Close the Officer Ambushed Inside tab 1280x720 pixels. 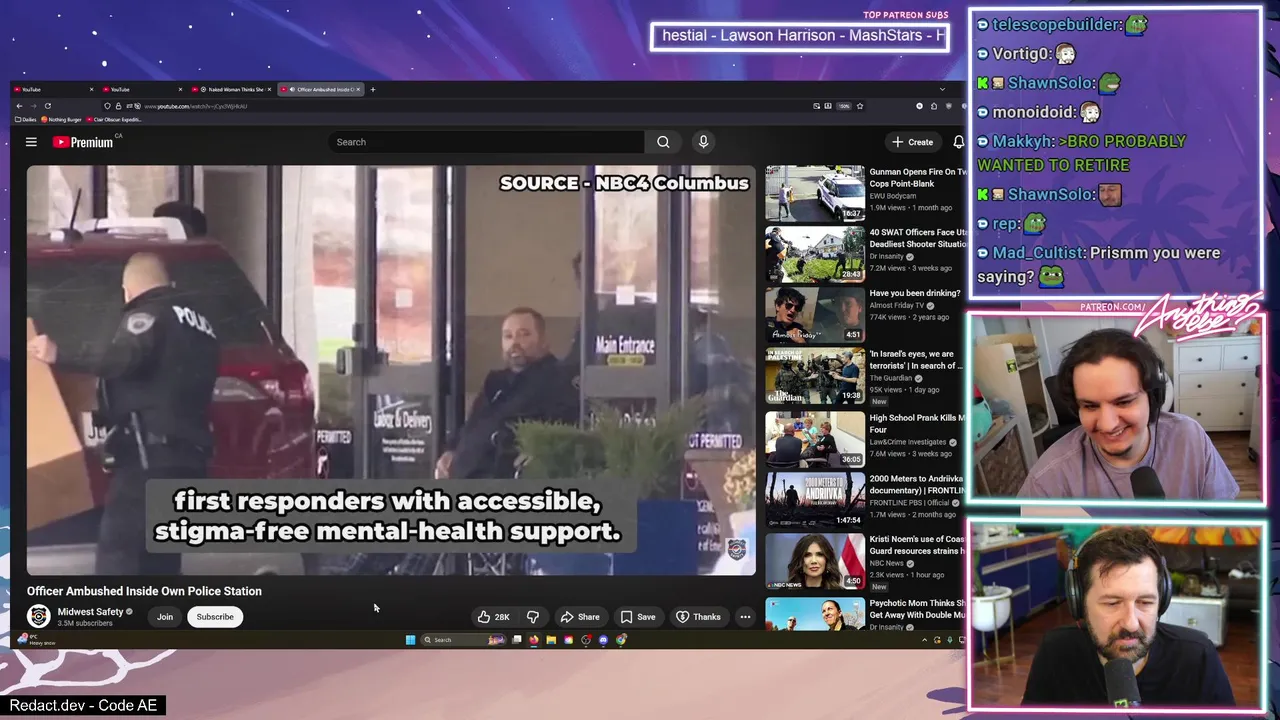tap(358, 89)
